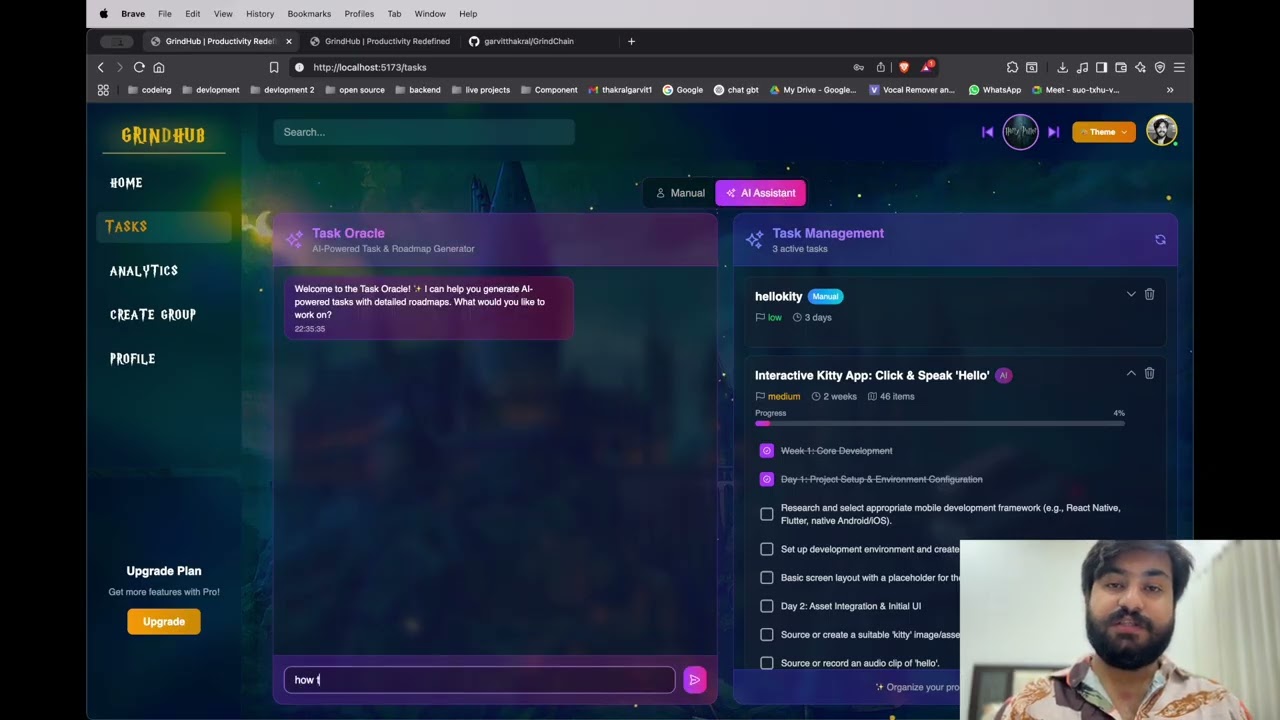Screen dimensions: 1280x720
Task: Expand the hellokity task chevron
Action: (1131, 294)
